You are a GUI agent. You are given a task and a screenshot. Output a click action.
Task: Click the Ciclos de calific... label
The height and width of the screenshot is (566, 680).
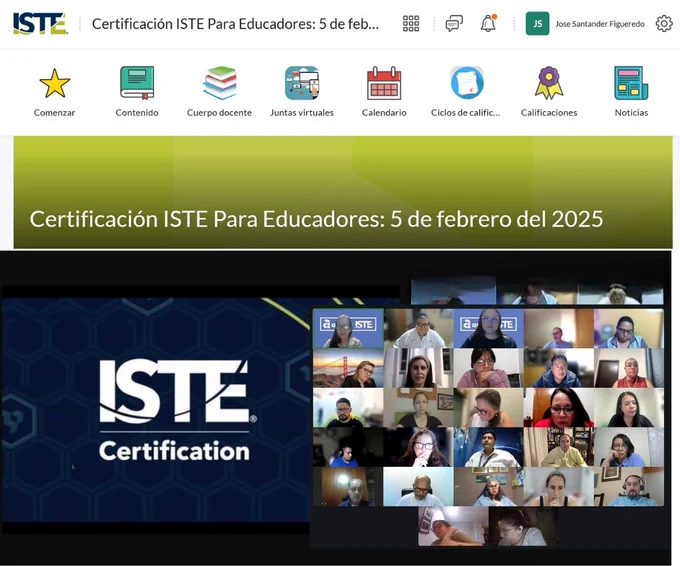coord(465,113)
